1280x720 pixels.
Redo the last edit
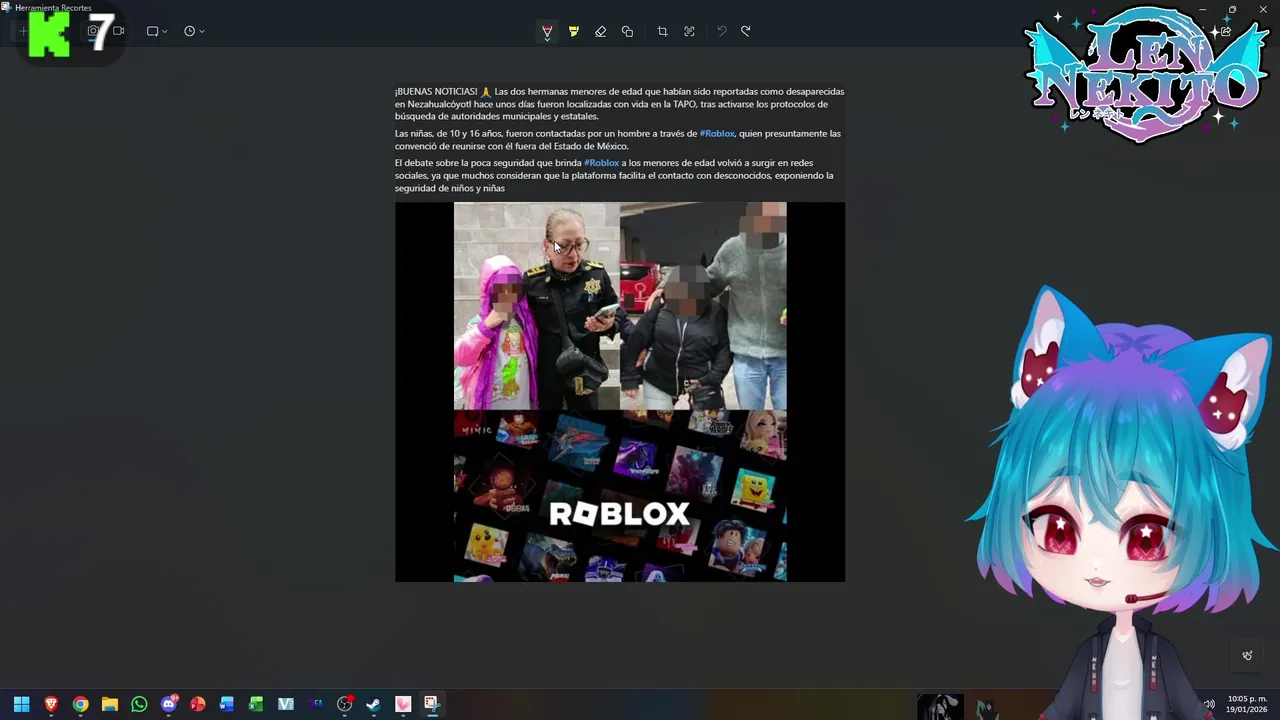(746, 32)
